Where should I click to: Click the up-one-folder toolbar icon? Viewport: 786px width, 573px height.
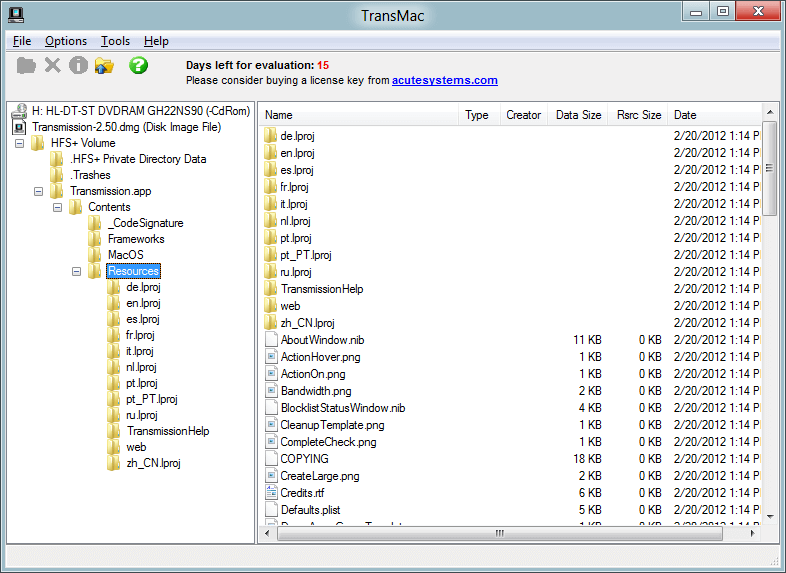coord(104,66)
